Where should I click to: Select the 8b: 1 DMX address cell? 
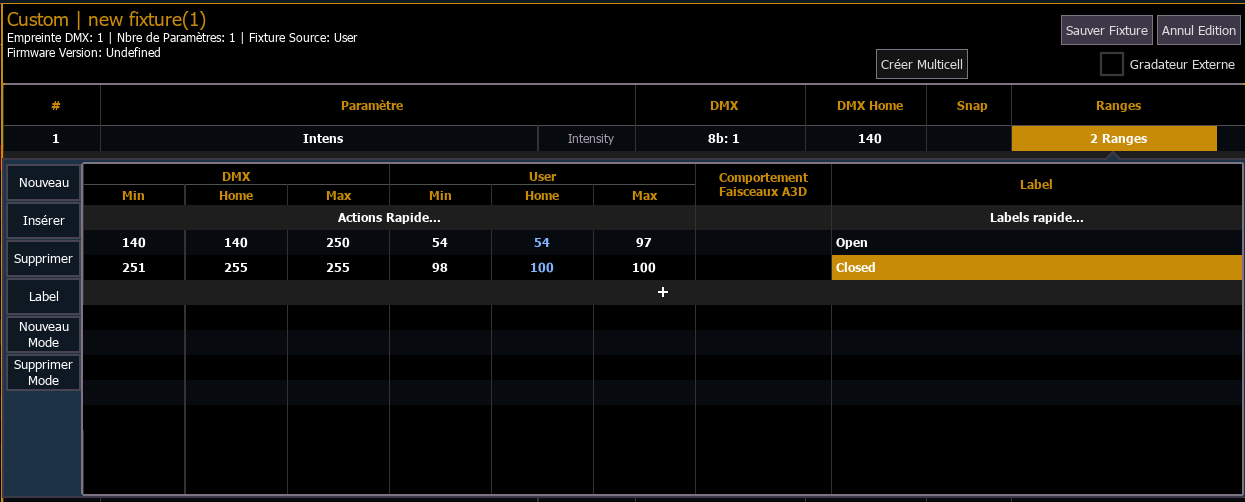[x=720, y=139]
